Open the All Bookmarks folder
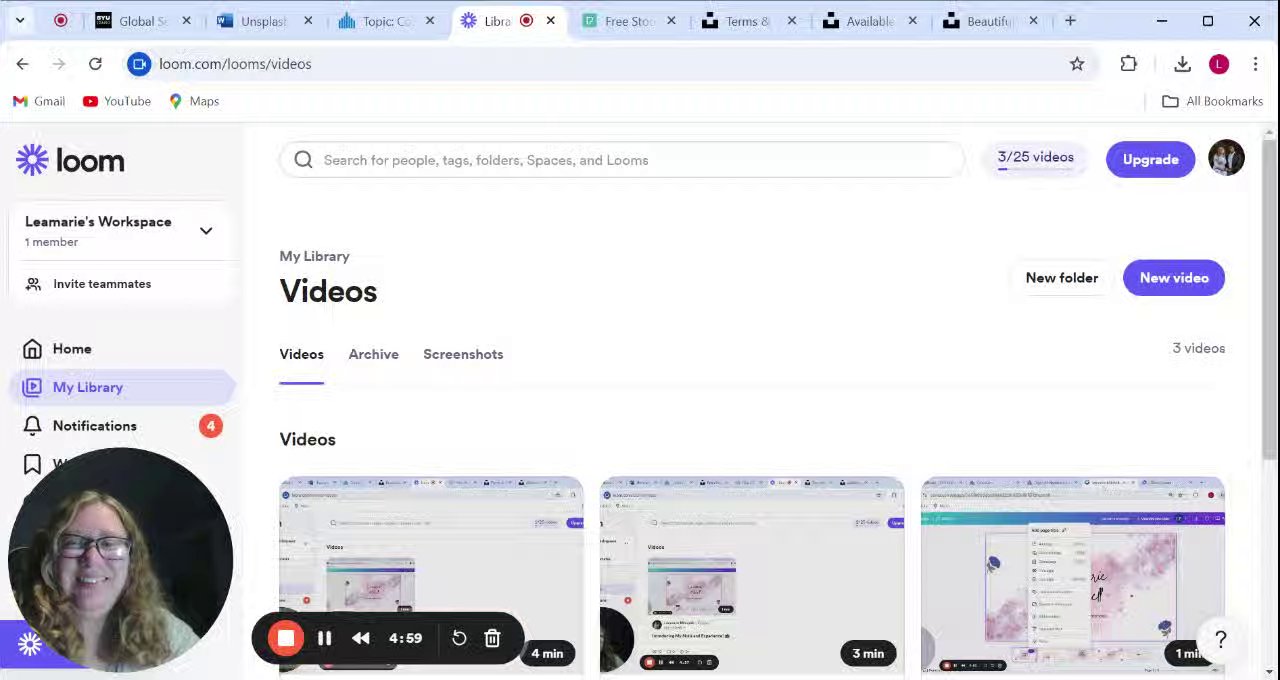The width and height of the screenshot is (1280, 680). (1212, 101)
